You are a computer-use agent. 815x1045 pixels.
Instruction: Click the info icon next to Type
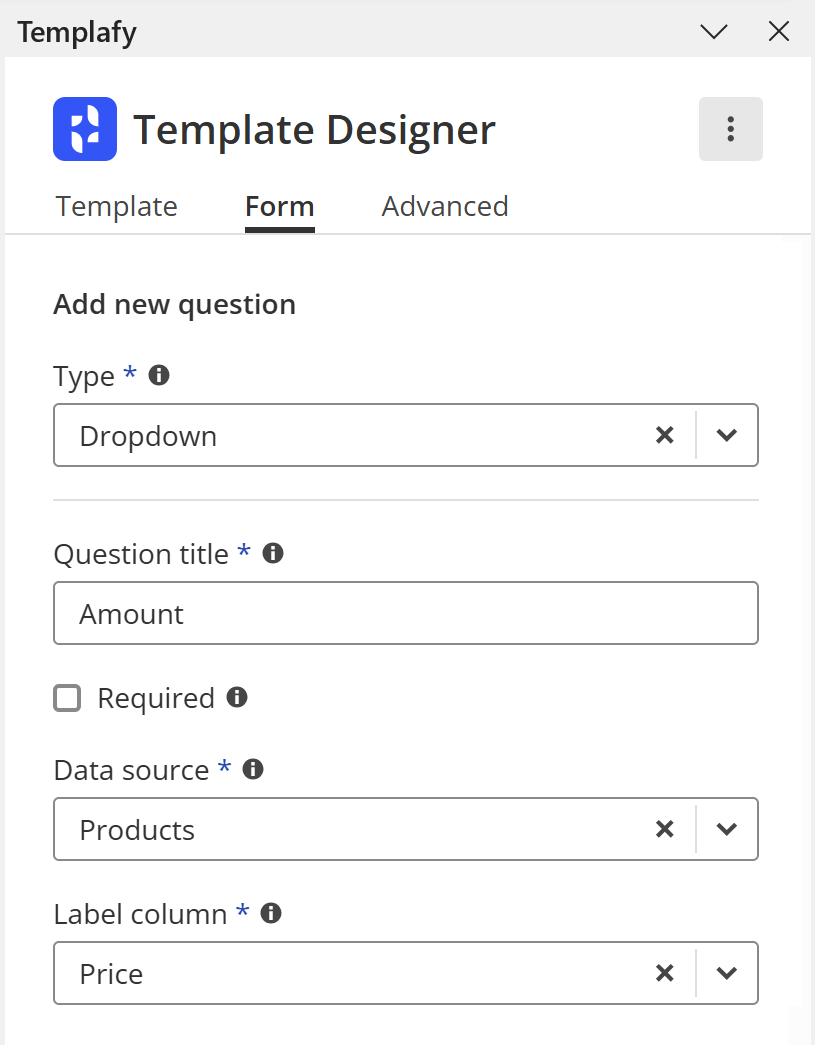tap(158, 376)
